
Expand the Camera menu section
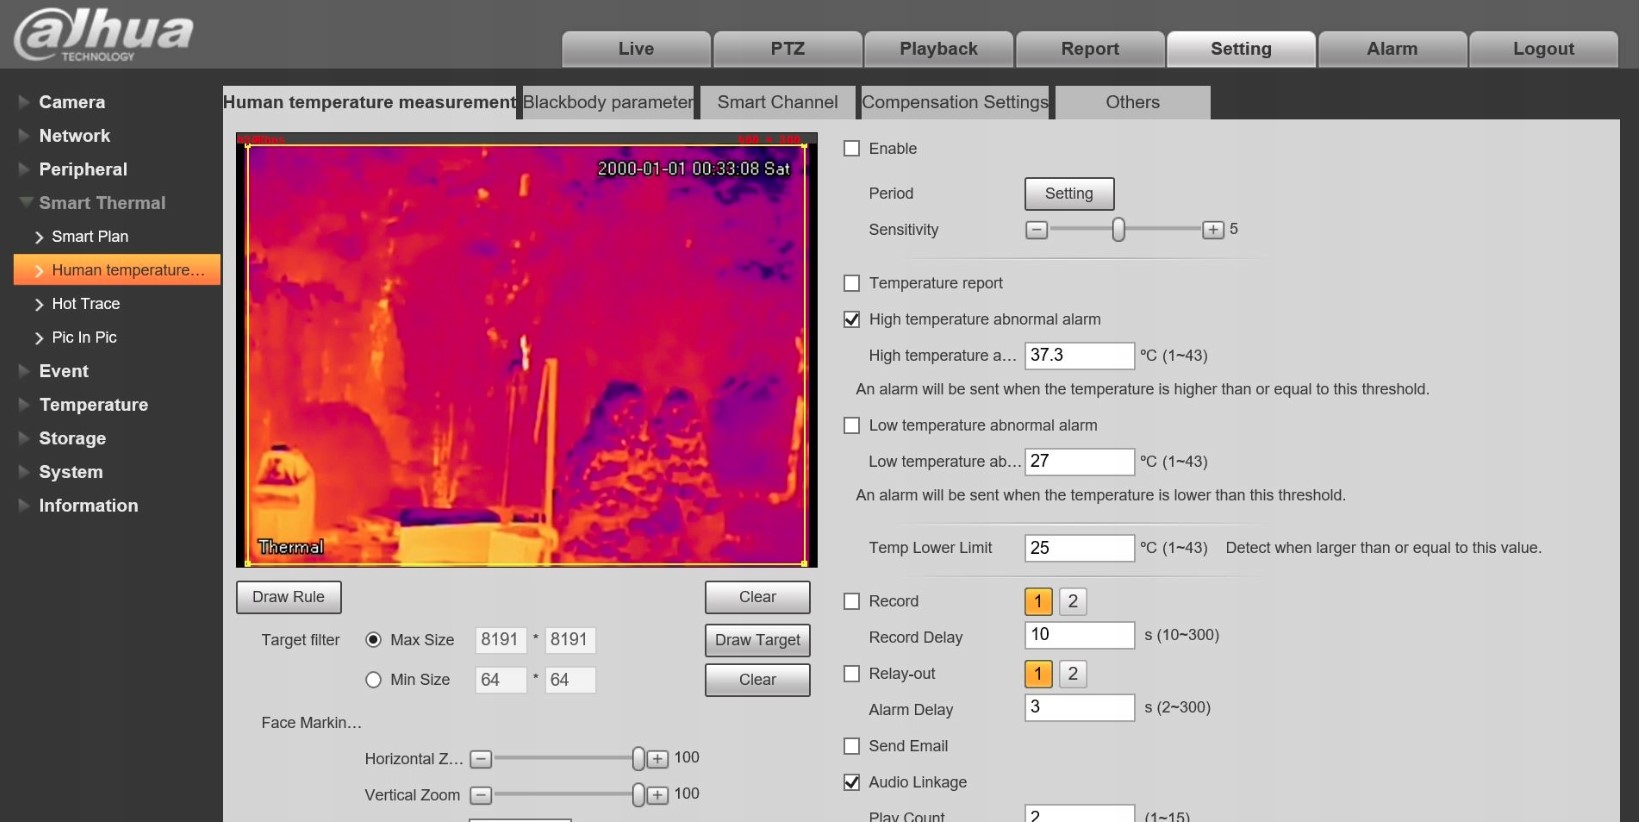pyautogui.click(x=71, y=102)
